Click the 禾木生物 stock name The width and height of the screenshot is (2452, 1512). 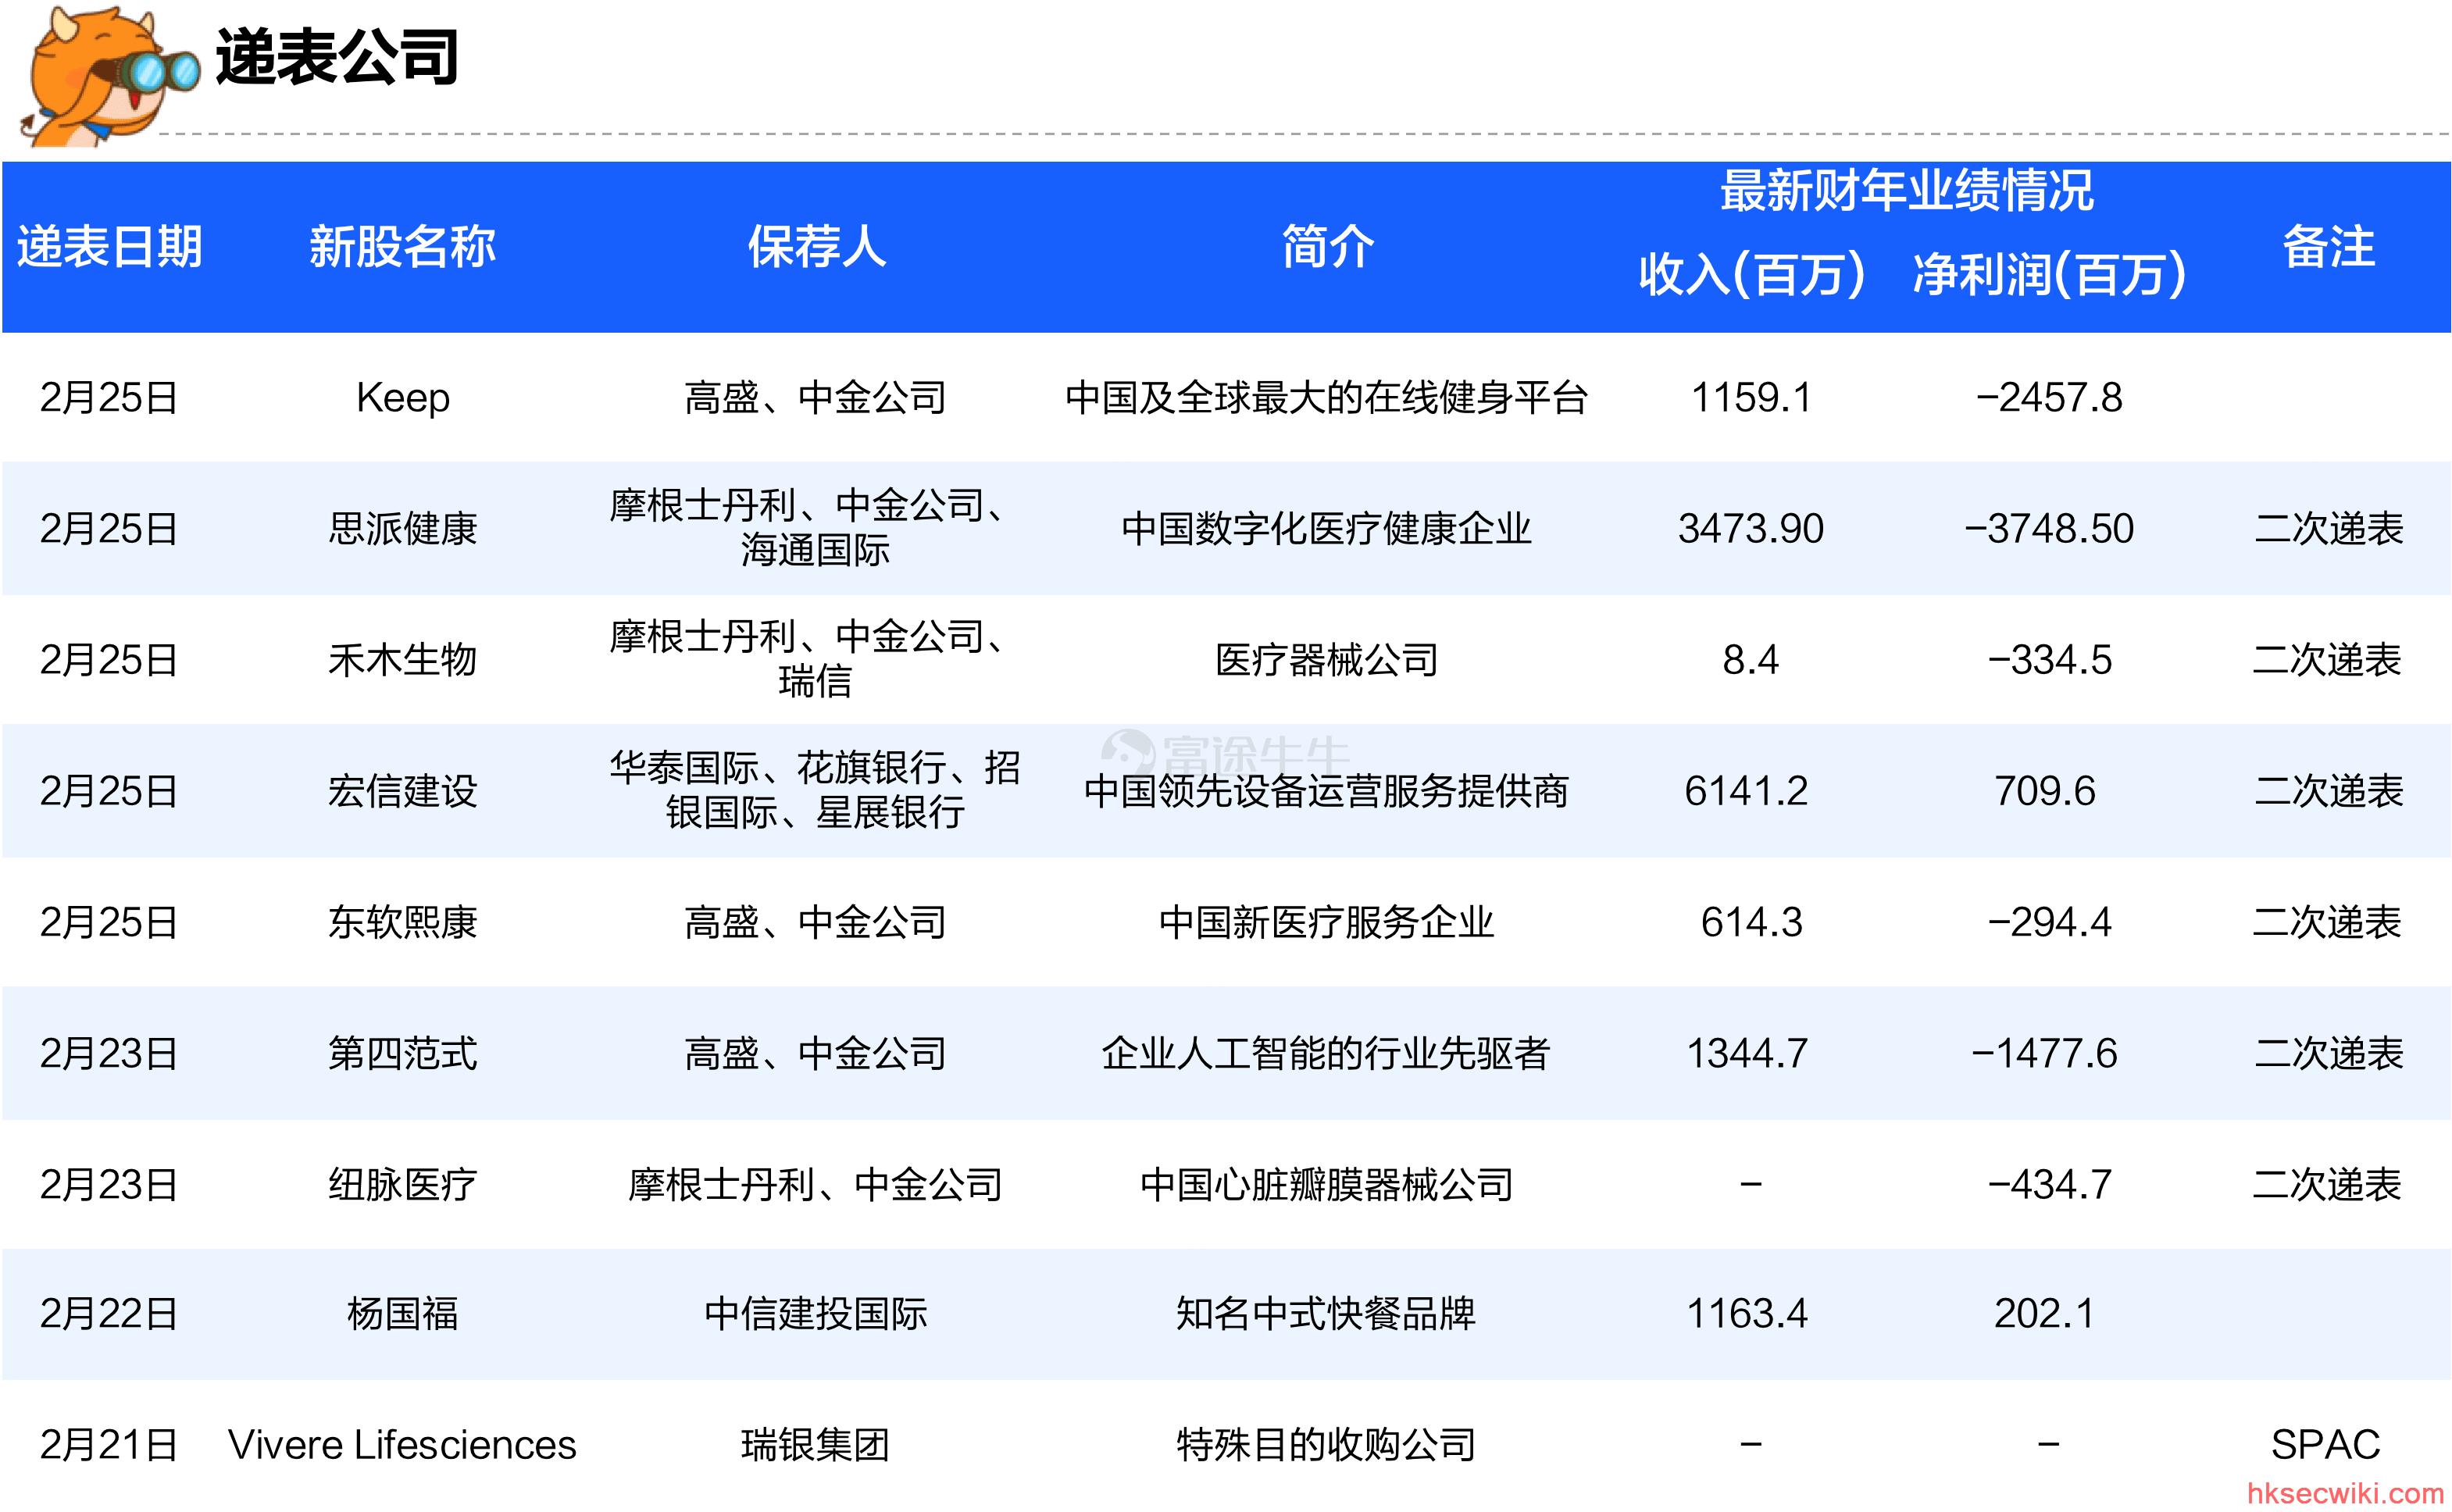403,660
